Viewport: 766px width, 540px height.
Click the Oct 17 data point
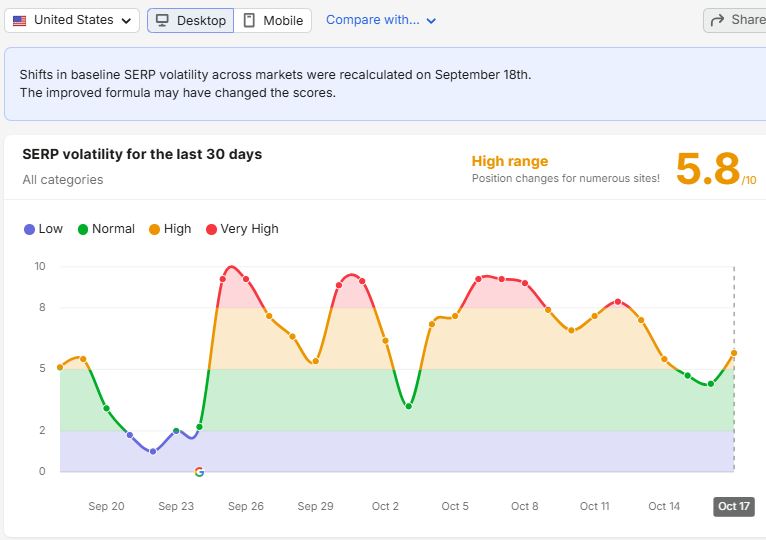point(734,353)
